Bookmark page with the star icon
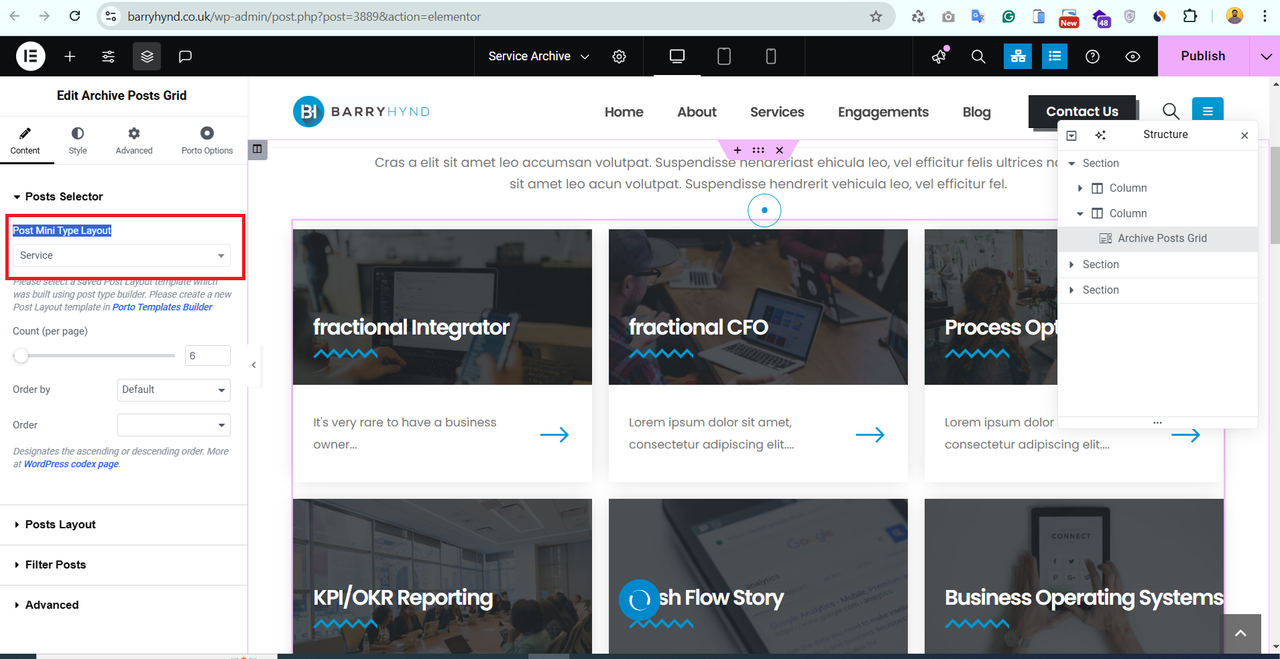The image size is (1280, 659). tap(876, 16)
